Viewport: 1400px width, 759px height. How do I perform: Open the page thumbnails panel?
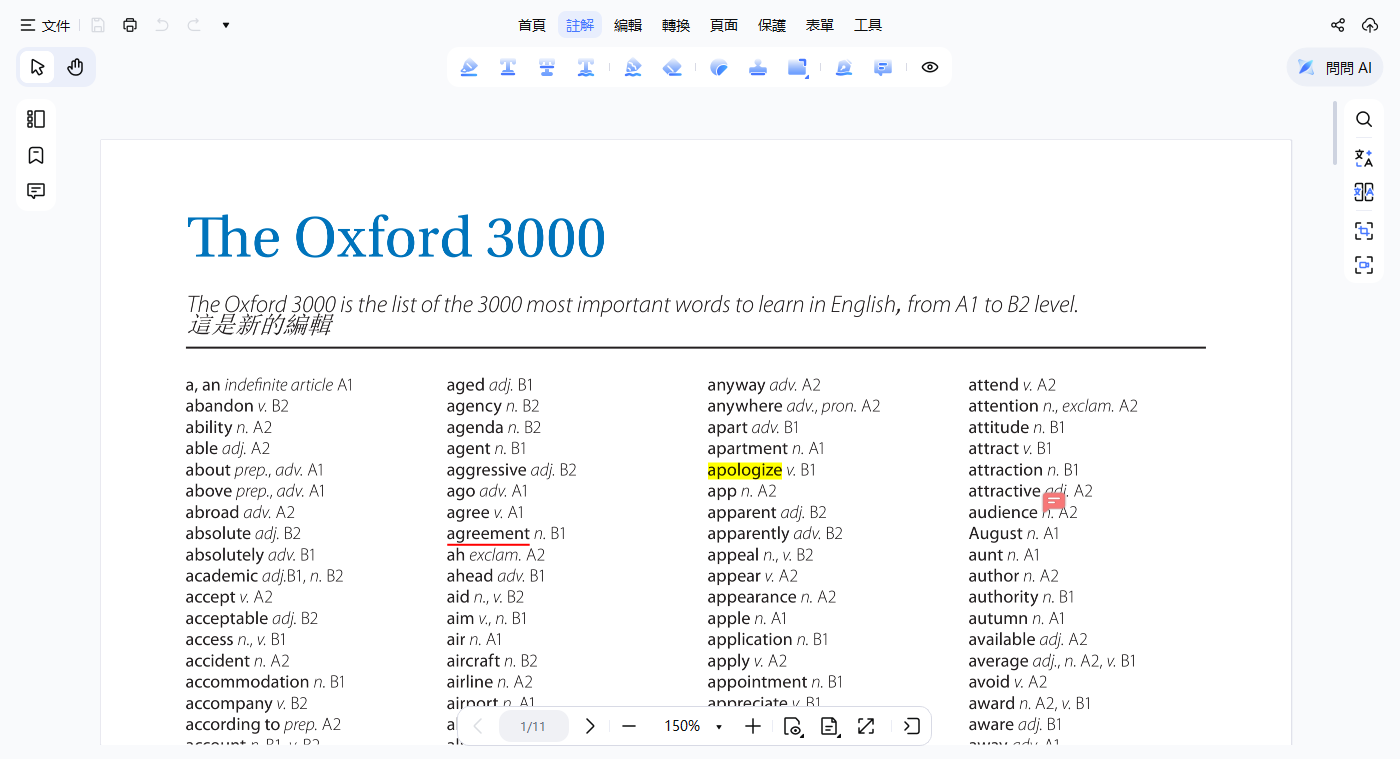pos(36,119)
